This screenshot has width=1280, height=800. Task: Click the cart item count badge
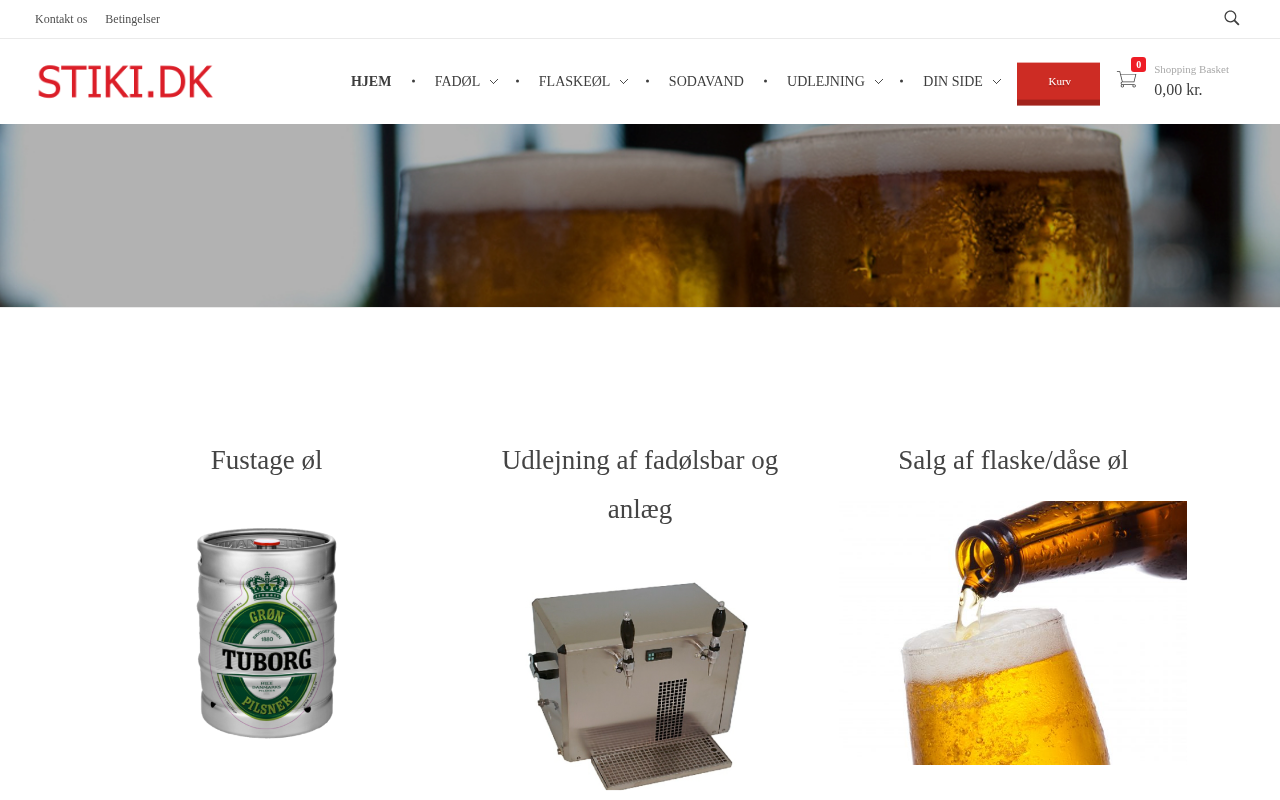(1138, 65)
